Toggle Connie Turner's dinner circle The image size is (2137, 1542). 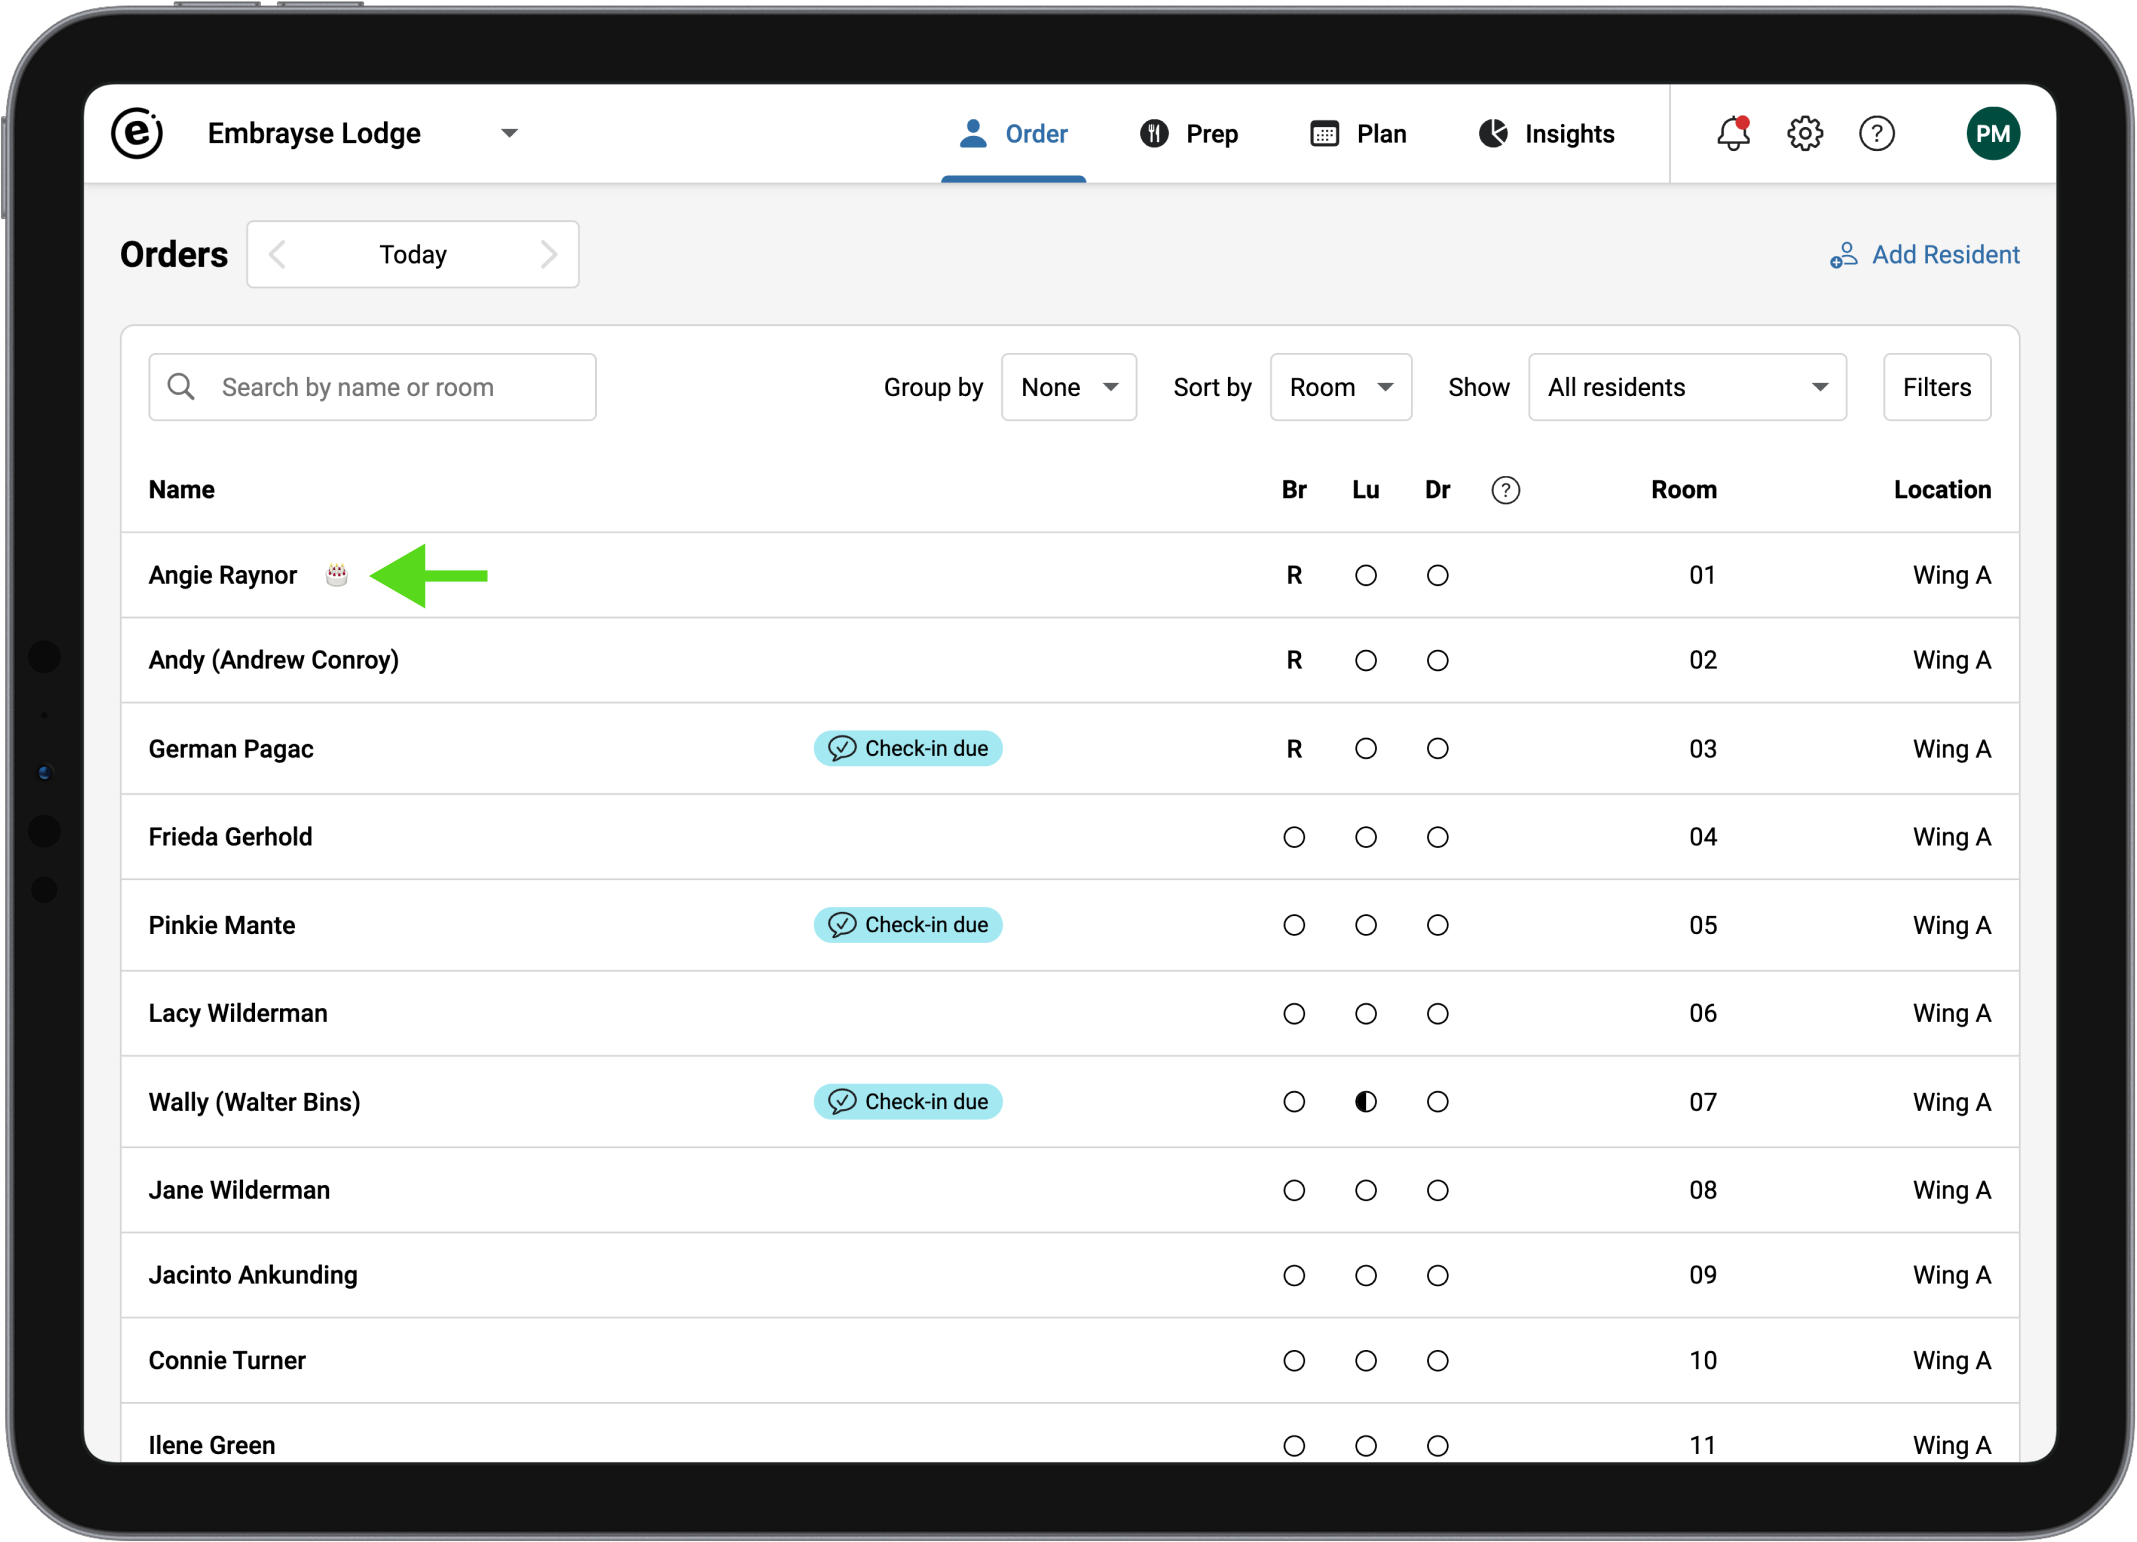coord(1437,1360)
